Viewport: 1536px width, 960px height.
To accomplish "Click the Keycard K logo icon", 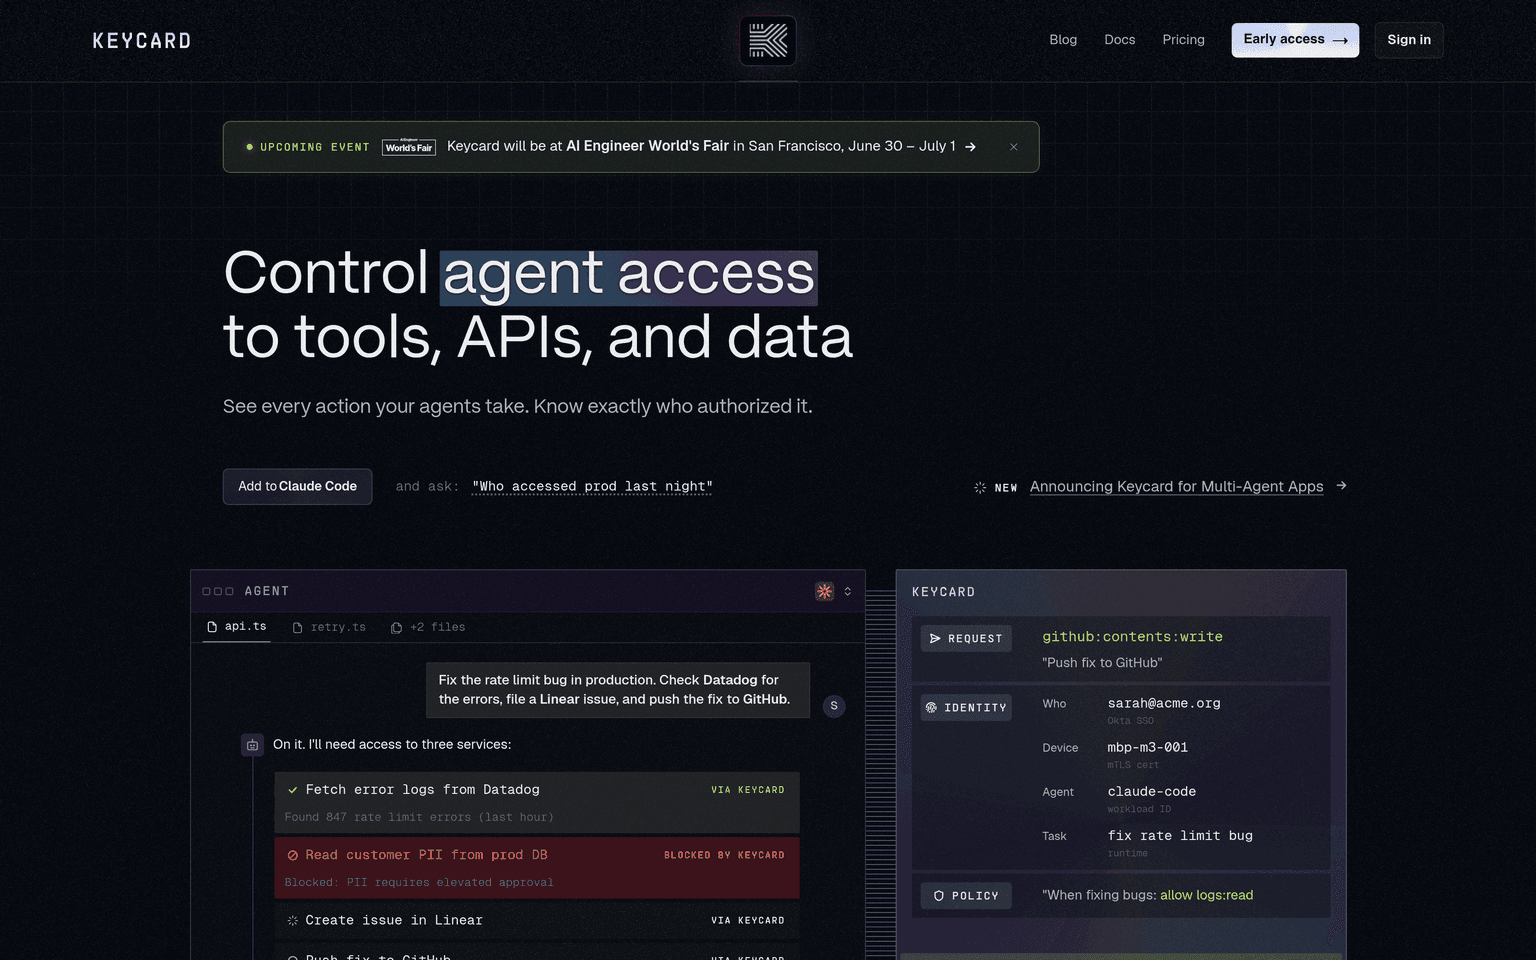I will tap(768, 41).
